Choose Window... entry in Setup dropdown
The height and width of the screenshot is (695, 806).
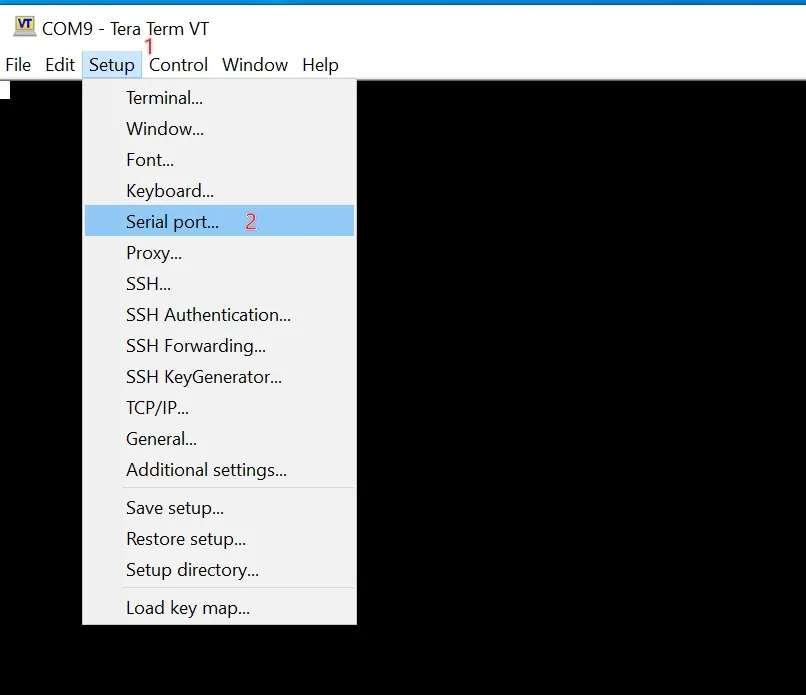(219, 129)
